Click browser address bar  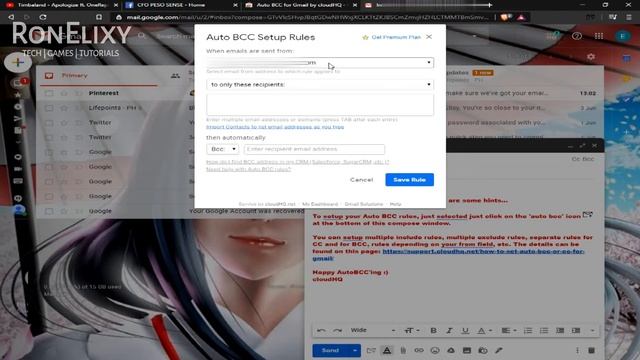pyautogui.click(x=306, y=17)
